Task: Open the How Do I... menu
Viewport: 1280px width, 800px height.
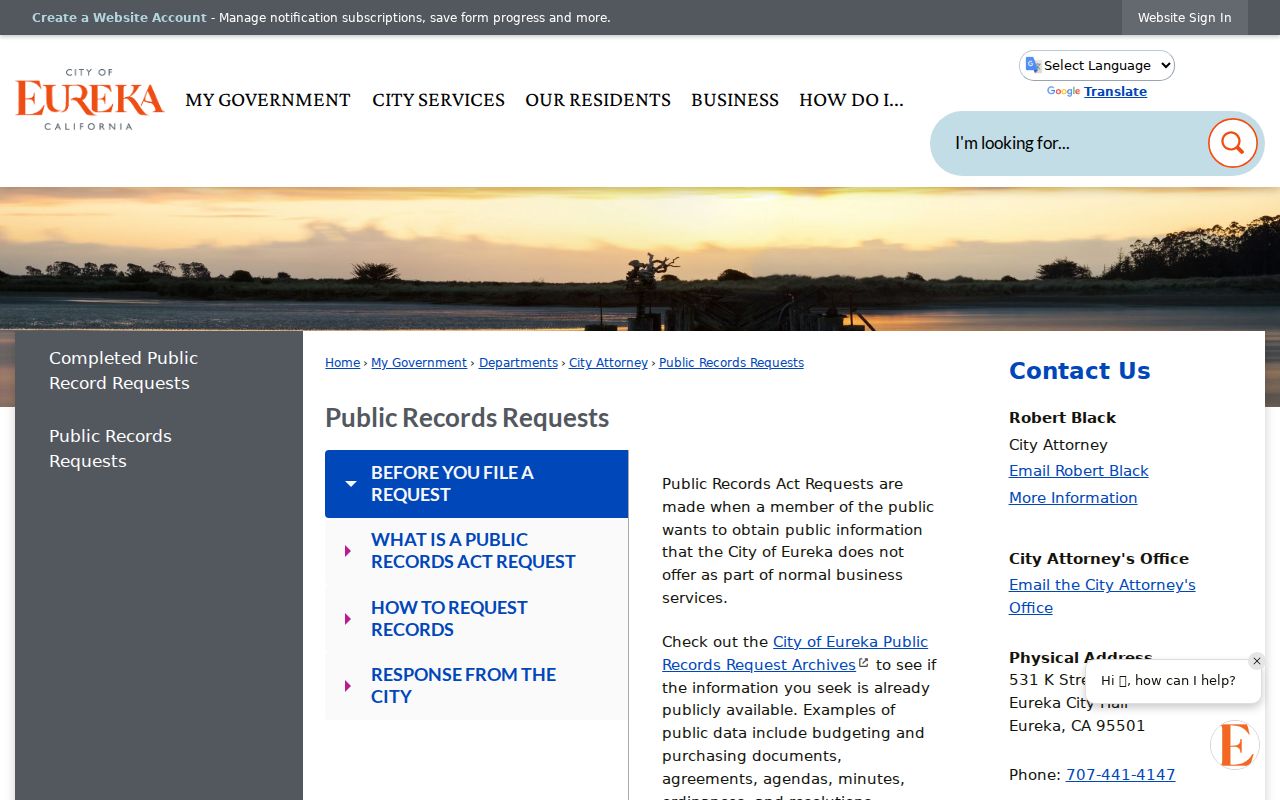Action: 851,100
